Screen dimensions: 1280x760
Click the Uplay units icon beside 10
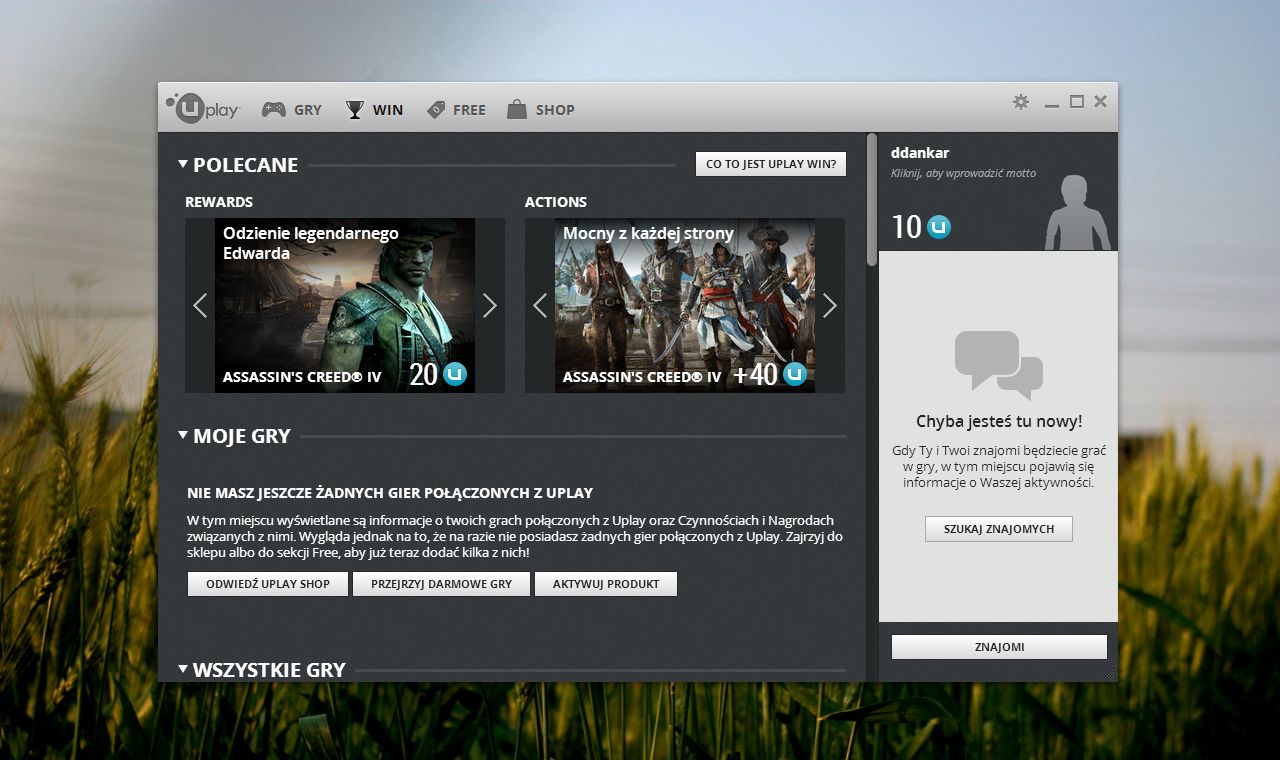939,227
